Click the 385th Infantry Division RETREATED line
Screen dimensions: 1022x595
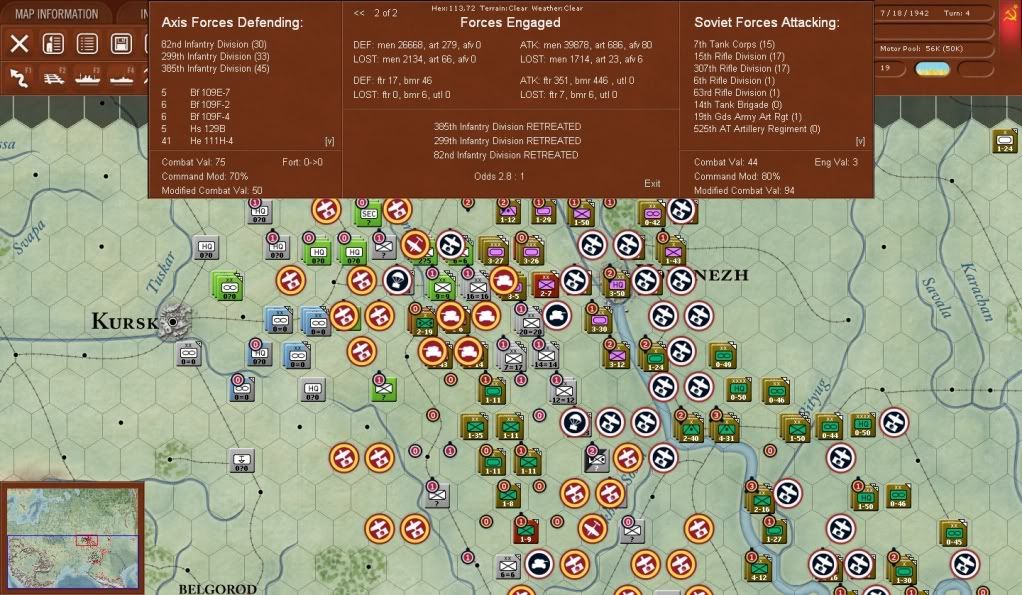[507, 126]
